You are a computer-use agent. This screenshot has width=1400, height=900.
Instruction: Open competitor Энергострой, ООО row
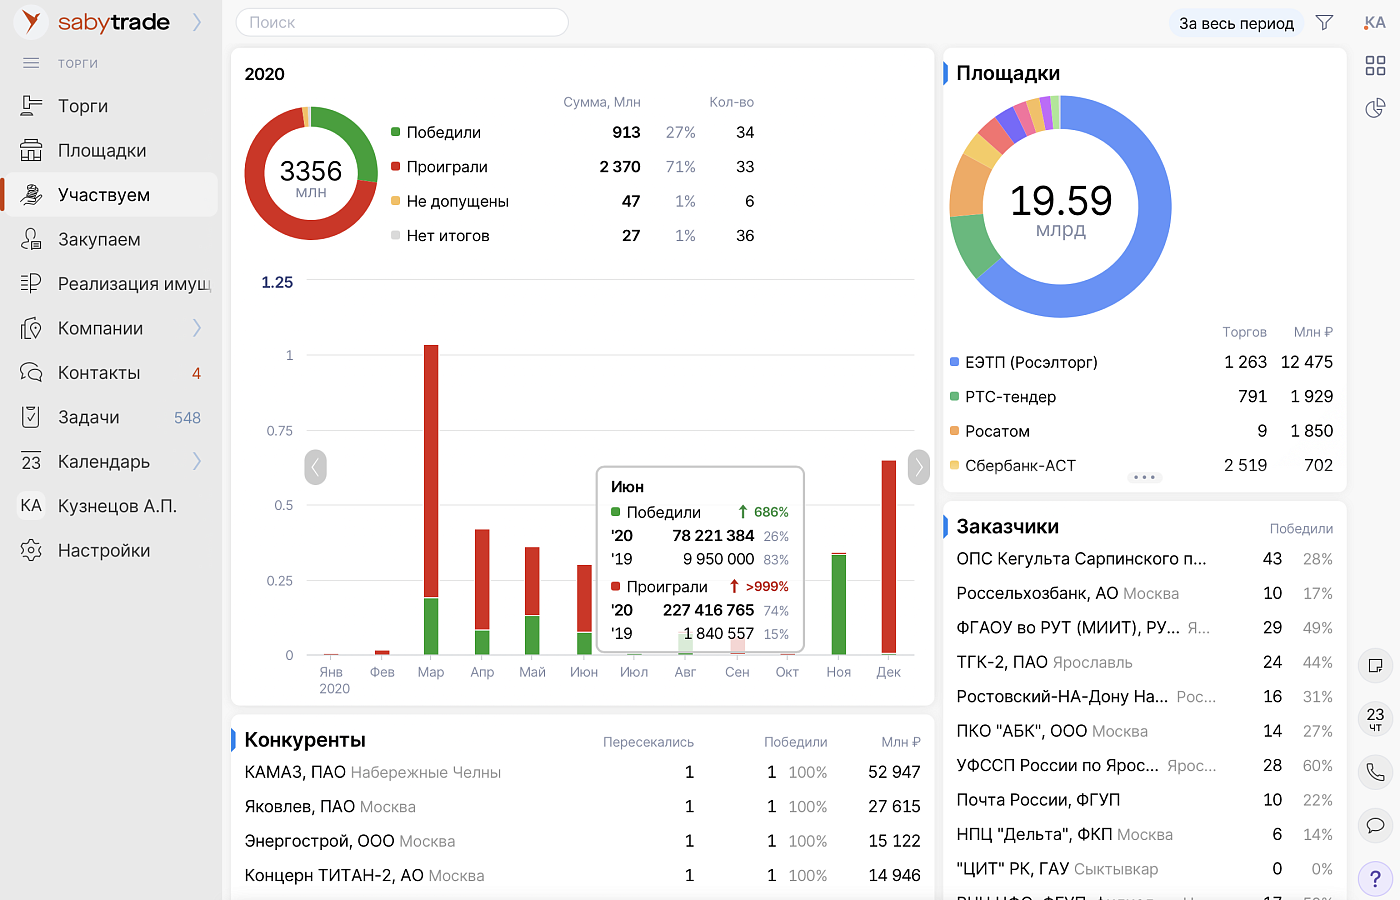click(582, 841)
